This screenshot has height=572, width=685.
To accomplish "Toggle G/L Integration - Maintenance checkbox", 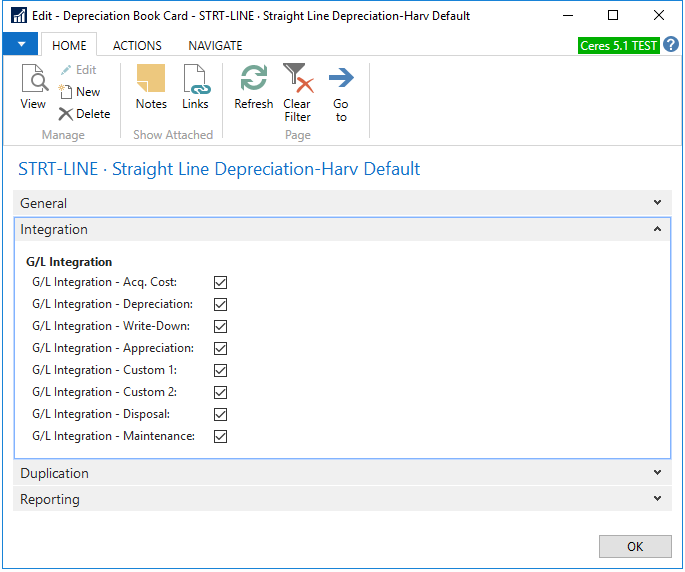I will (x=221, y=437).
